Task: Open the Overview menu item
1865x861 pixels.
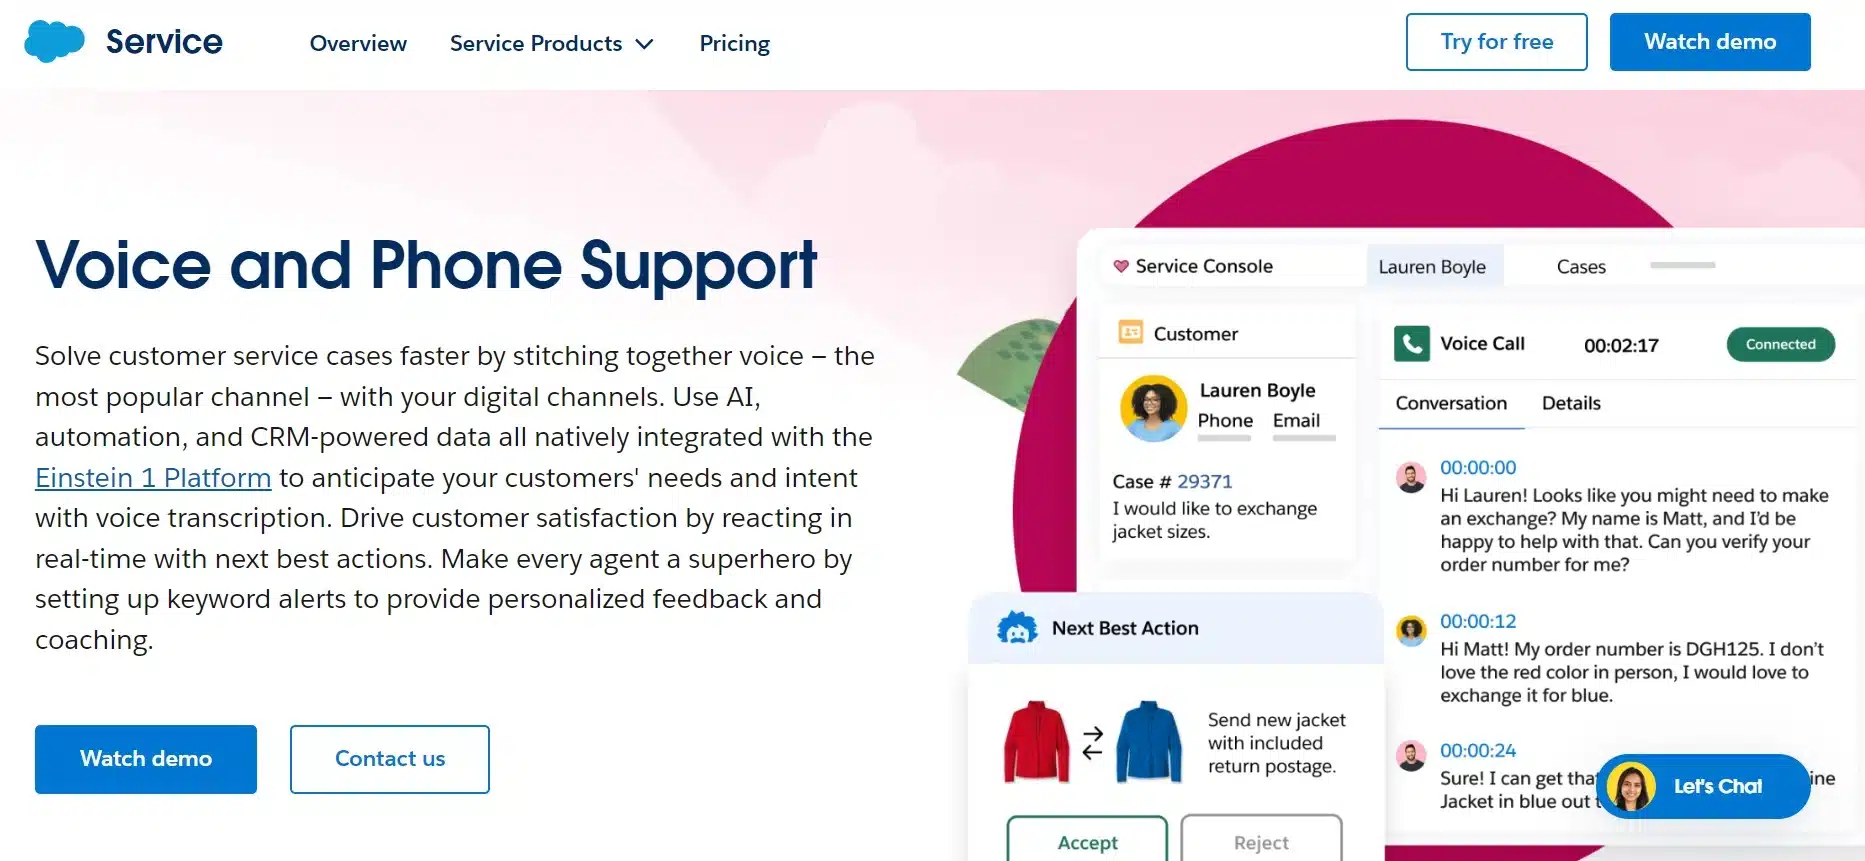Action: click(358, 43)
